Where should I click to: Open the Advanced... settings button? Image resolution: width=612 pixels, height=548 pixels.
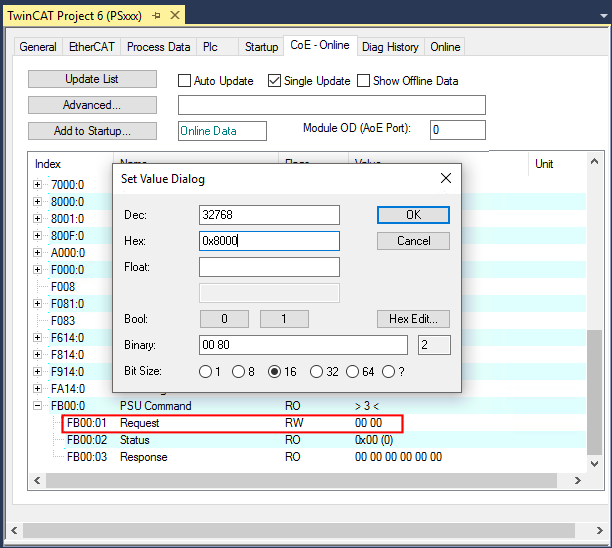pos(92,105)
